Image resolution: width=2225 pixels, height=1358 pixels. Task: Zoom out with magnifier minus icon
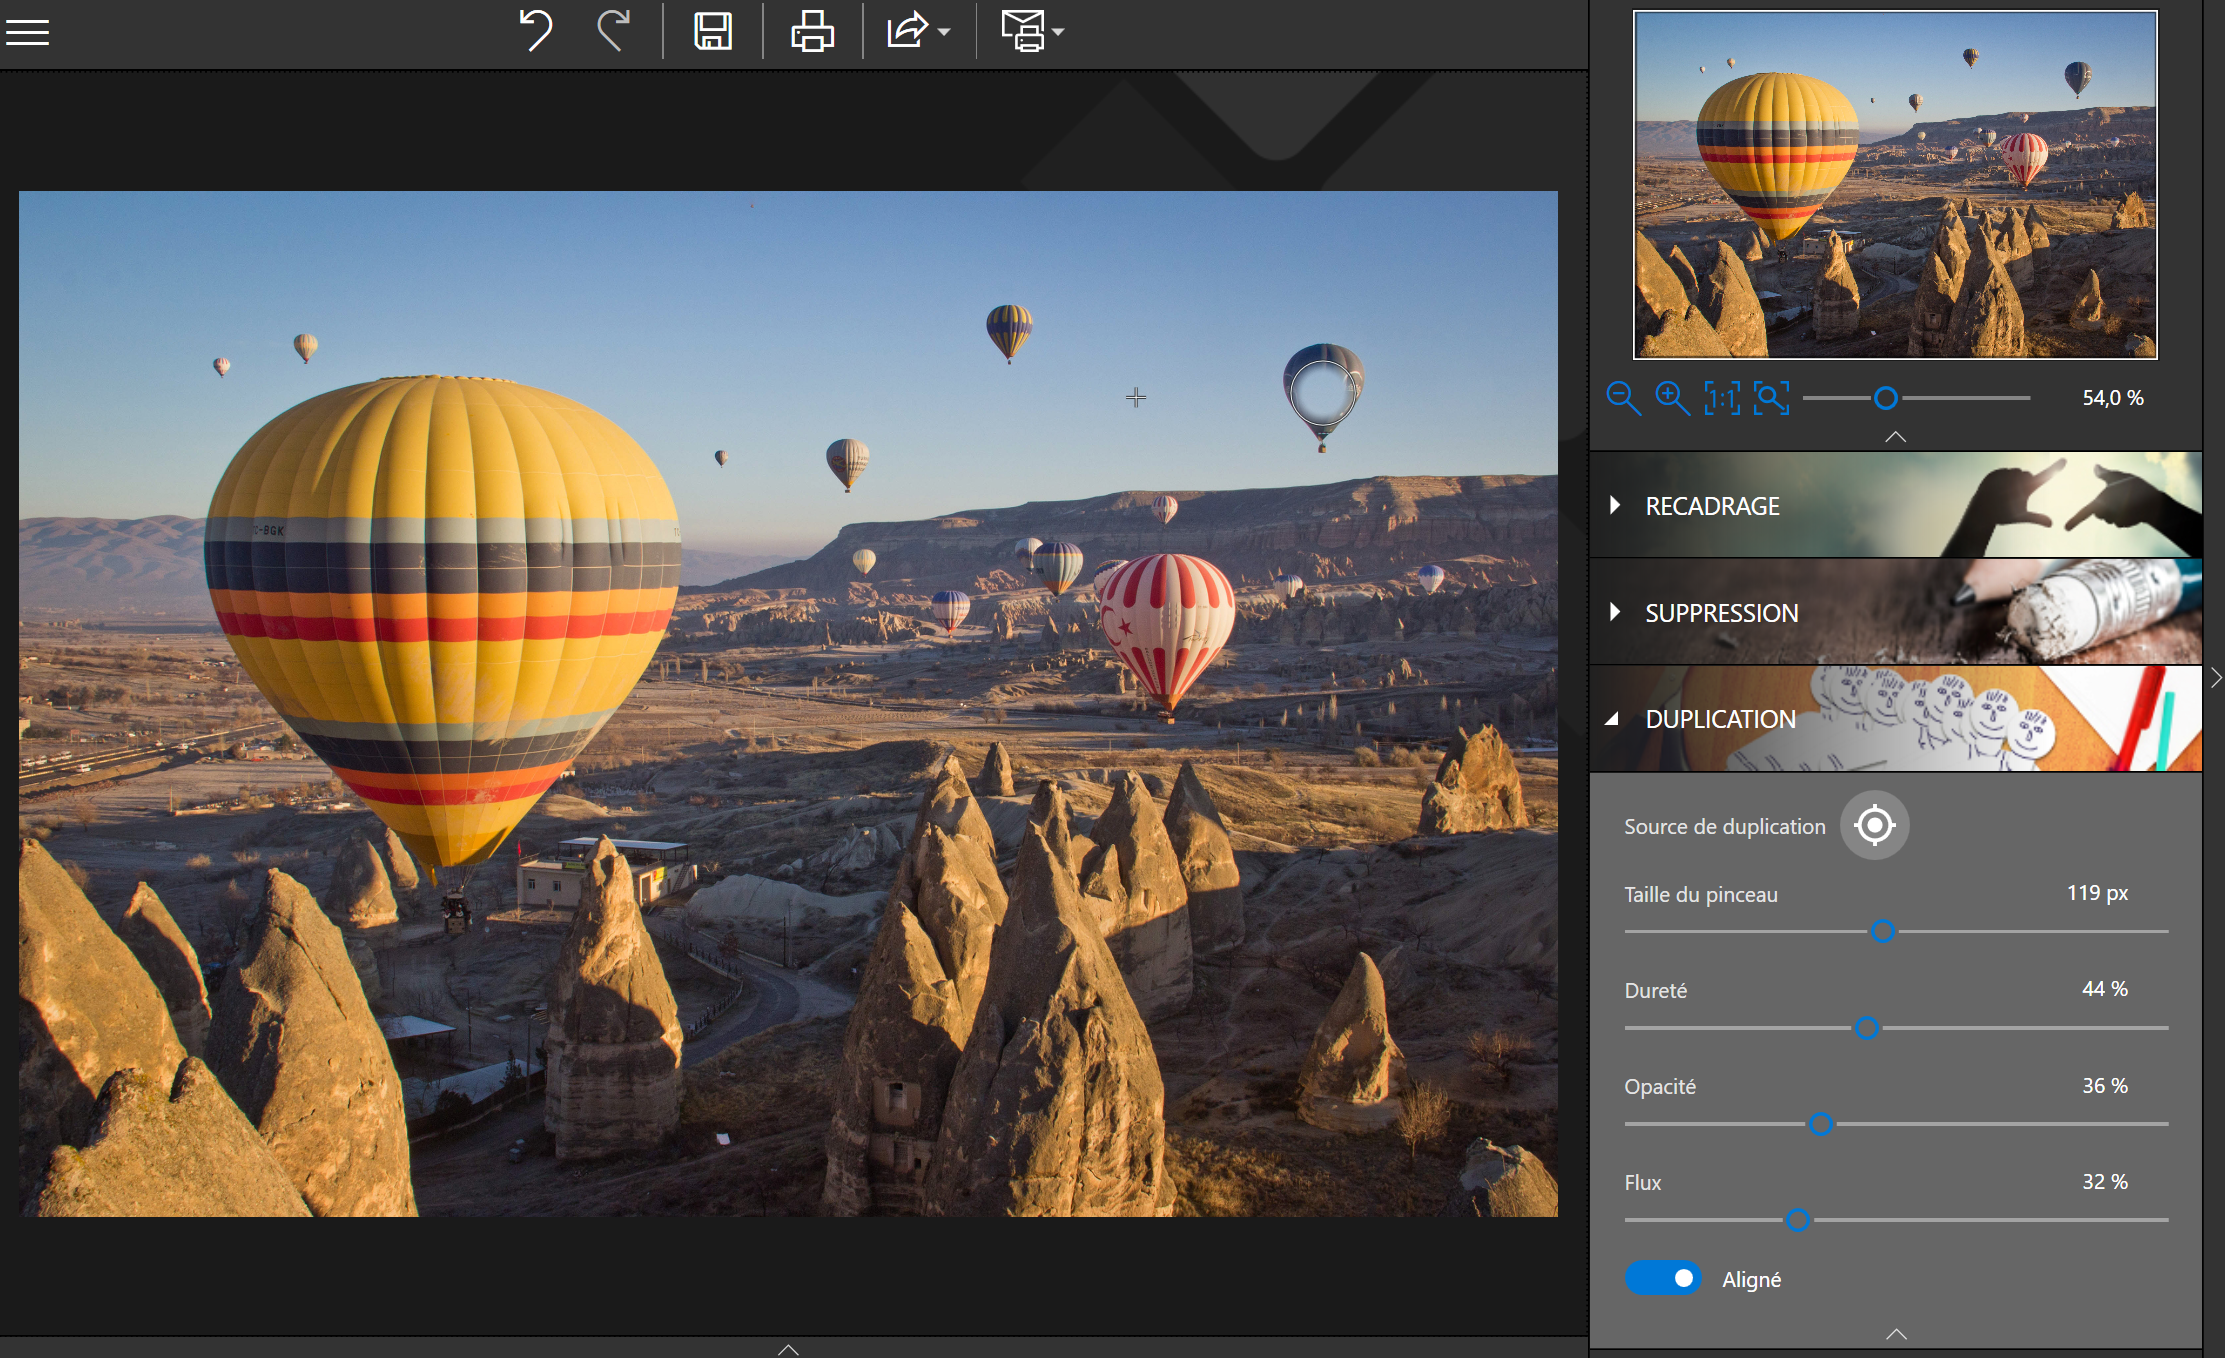[x=1622, y=398]
